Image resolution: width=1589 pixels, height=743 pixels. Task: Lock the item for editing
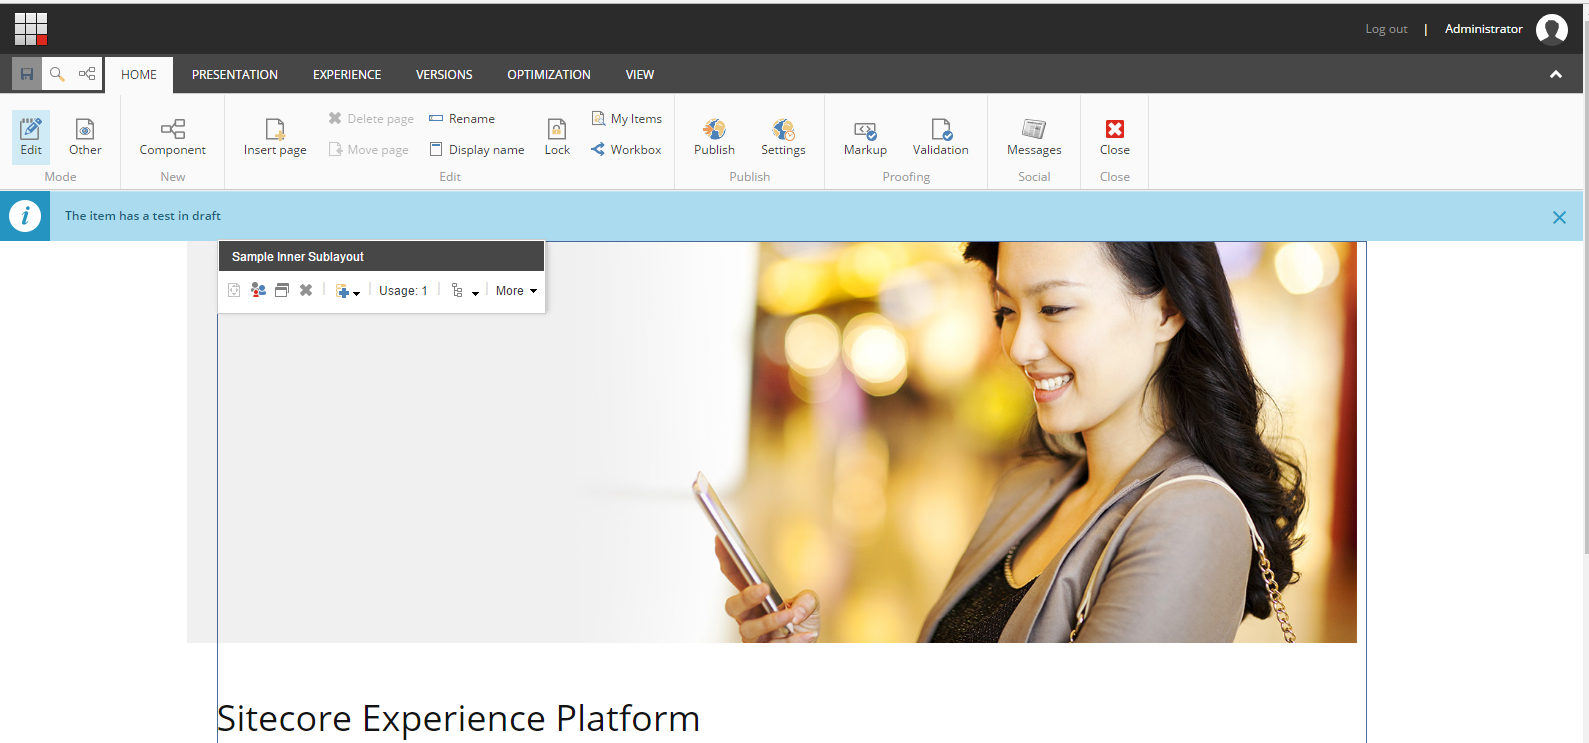tap(557, 137)
